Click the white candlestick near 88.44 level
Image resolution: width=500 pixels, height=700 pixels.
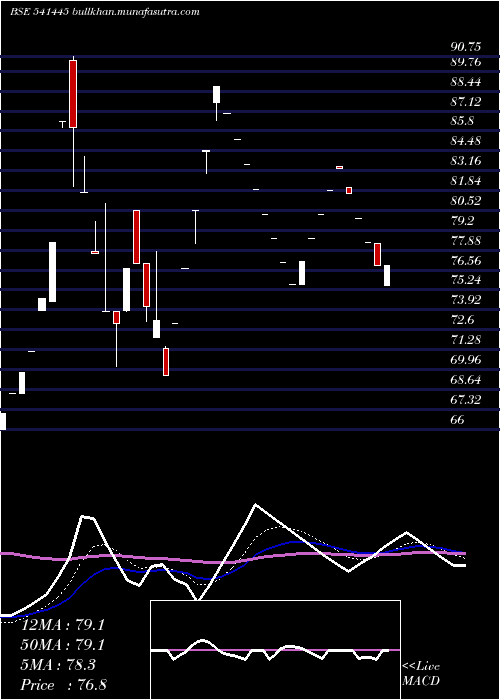click(x=217, y=94)
